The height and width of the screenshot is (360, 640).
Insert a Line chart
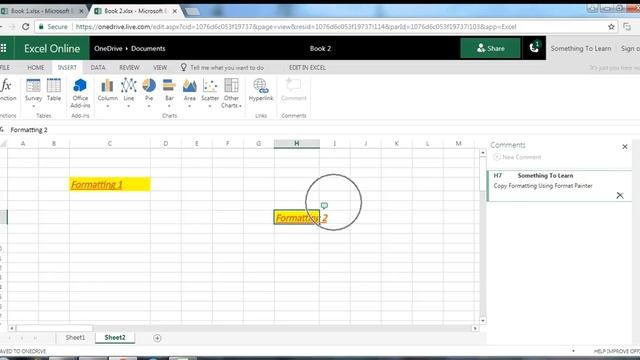129,90
